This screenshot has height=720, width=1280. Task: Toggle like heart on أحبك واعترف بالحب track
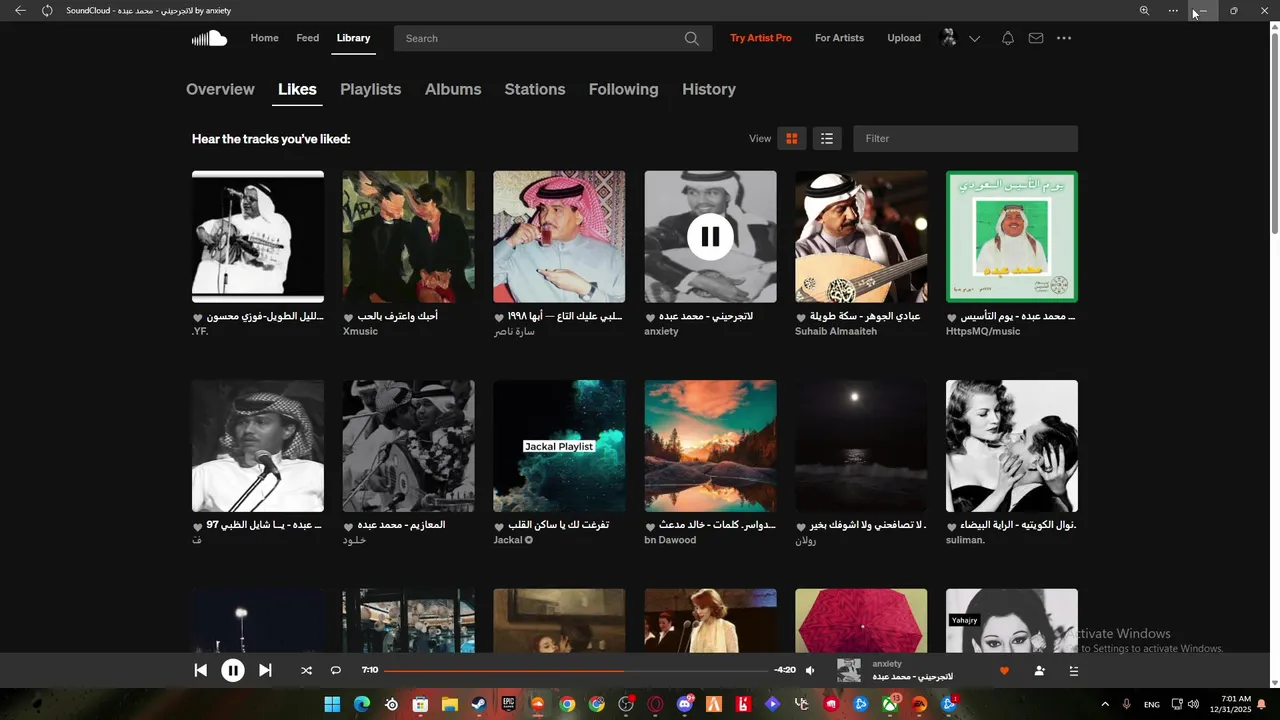click(348, 317)
